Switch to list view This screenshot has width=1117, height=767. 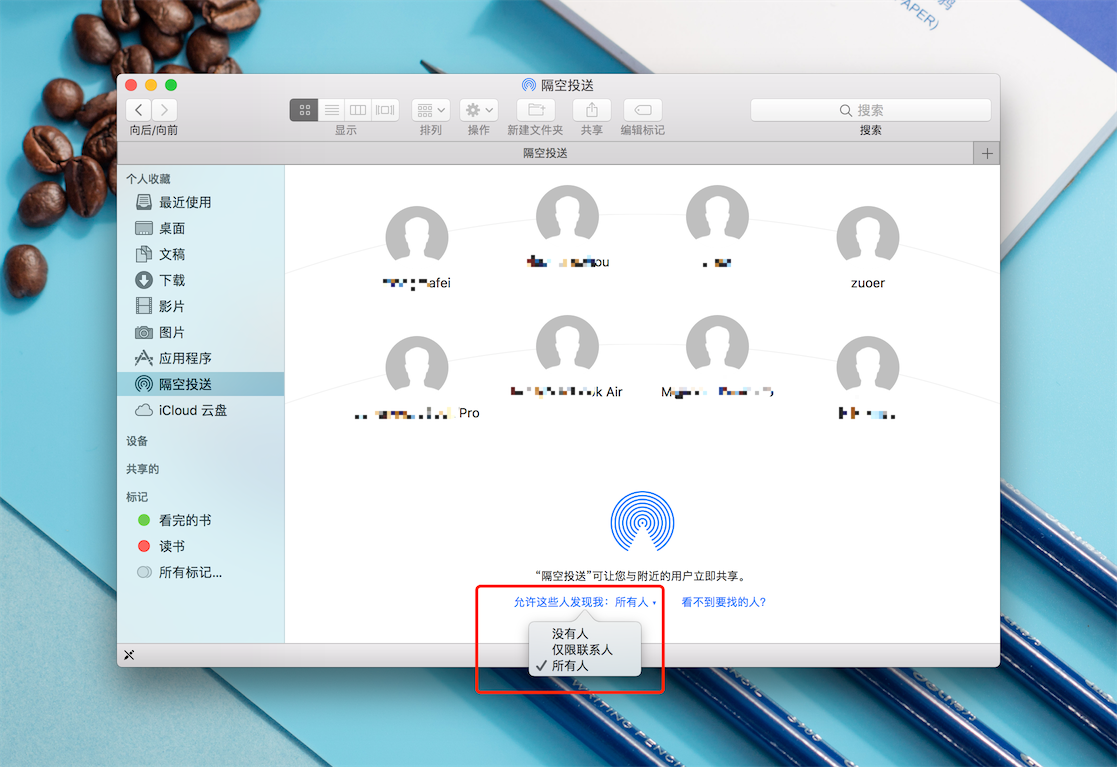pyautogui.click(x=331, y=110)
